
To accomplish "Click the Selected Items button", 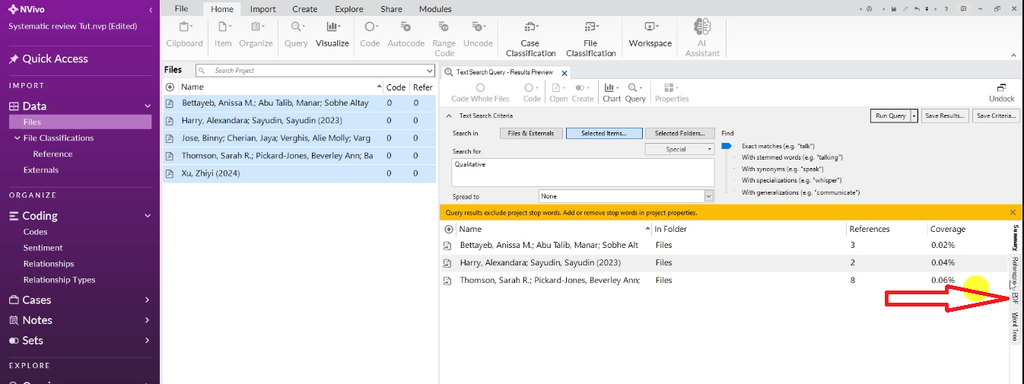I will (604, 133).
